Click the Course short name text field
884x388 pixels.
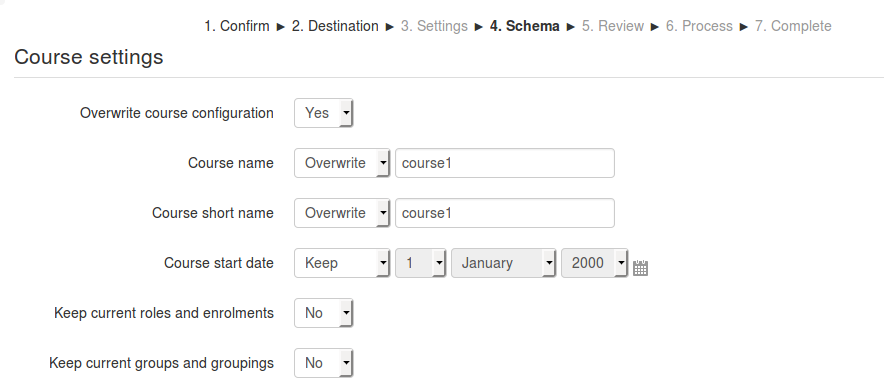click(505, 213)
